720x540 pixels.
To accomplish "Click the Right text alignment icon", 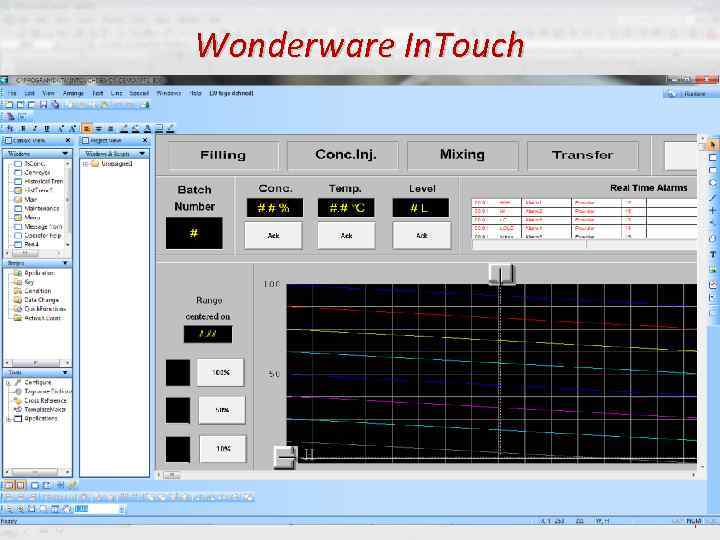I will 110,129.
